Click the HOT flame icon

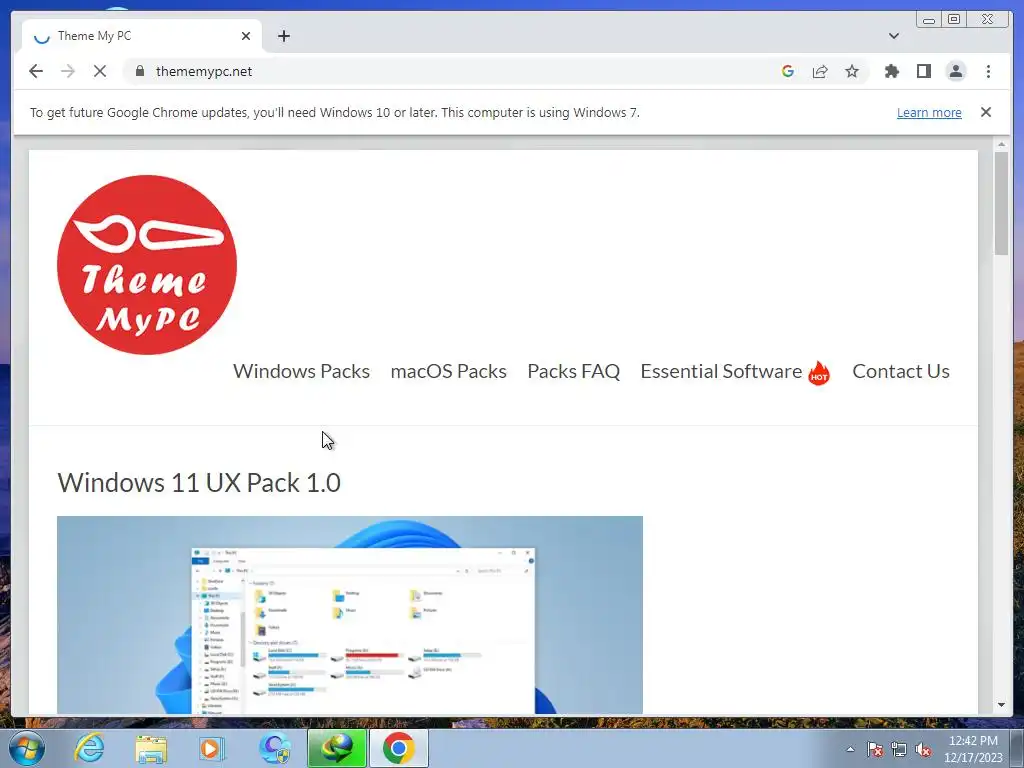(x=819, y=373)
